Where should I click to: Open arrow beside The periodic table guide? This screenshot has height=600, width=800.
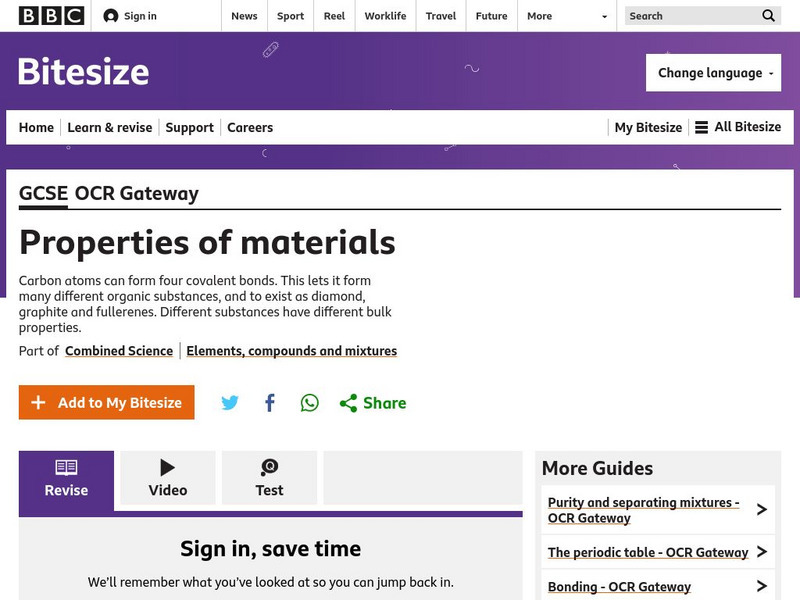pos(762,552)
